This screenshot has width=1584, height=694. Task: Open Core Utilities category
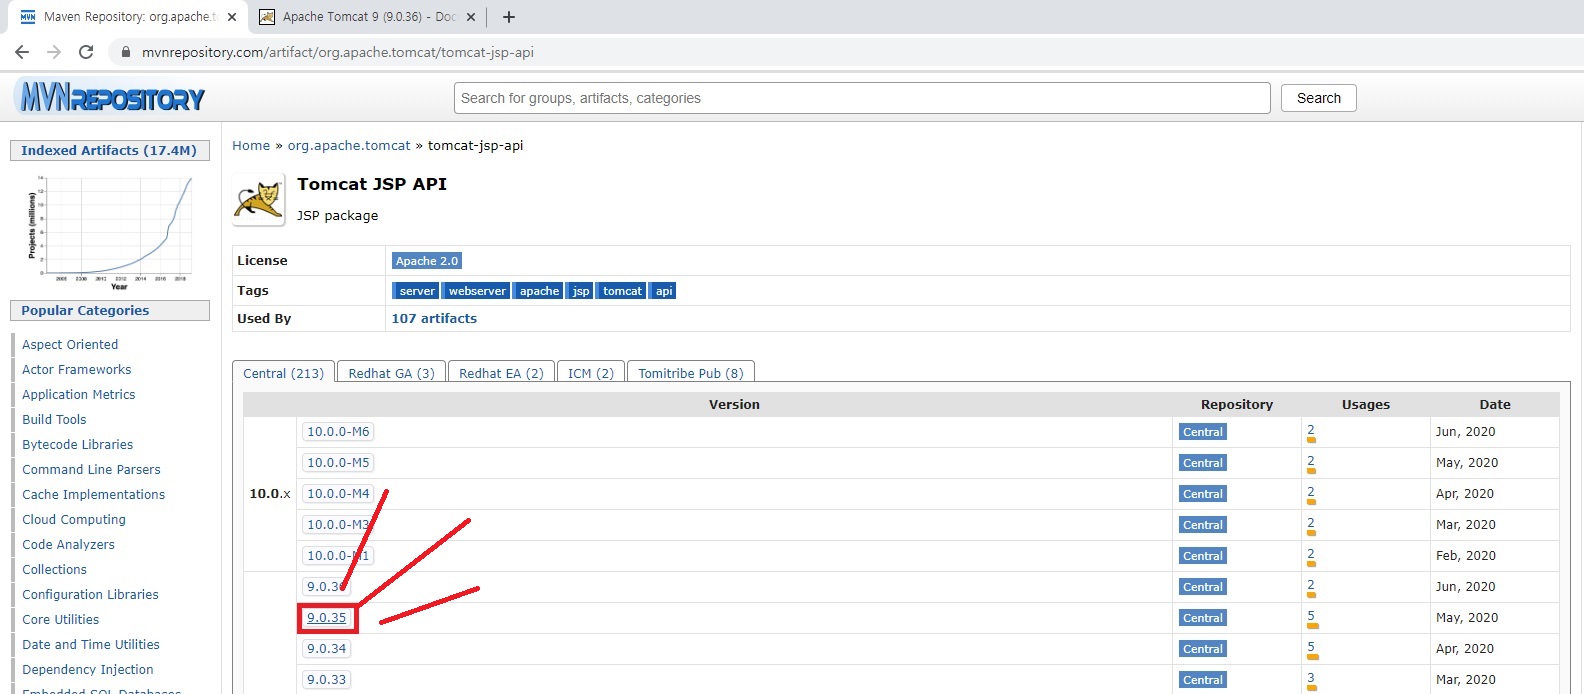click(61, 619)
